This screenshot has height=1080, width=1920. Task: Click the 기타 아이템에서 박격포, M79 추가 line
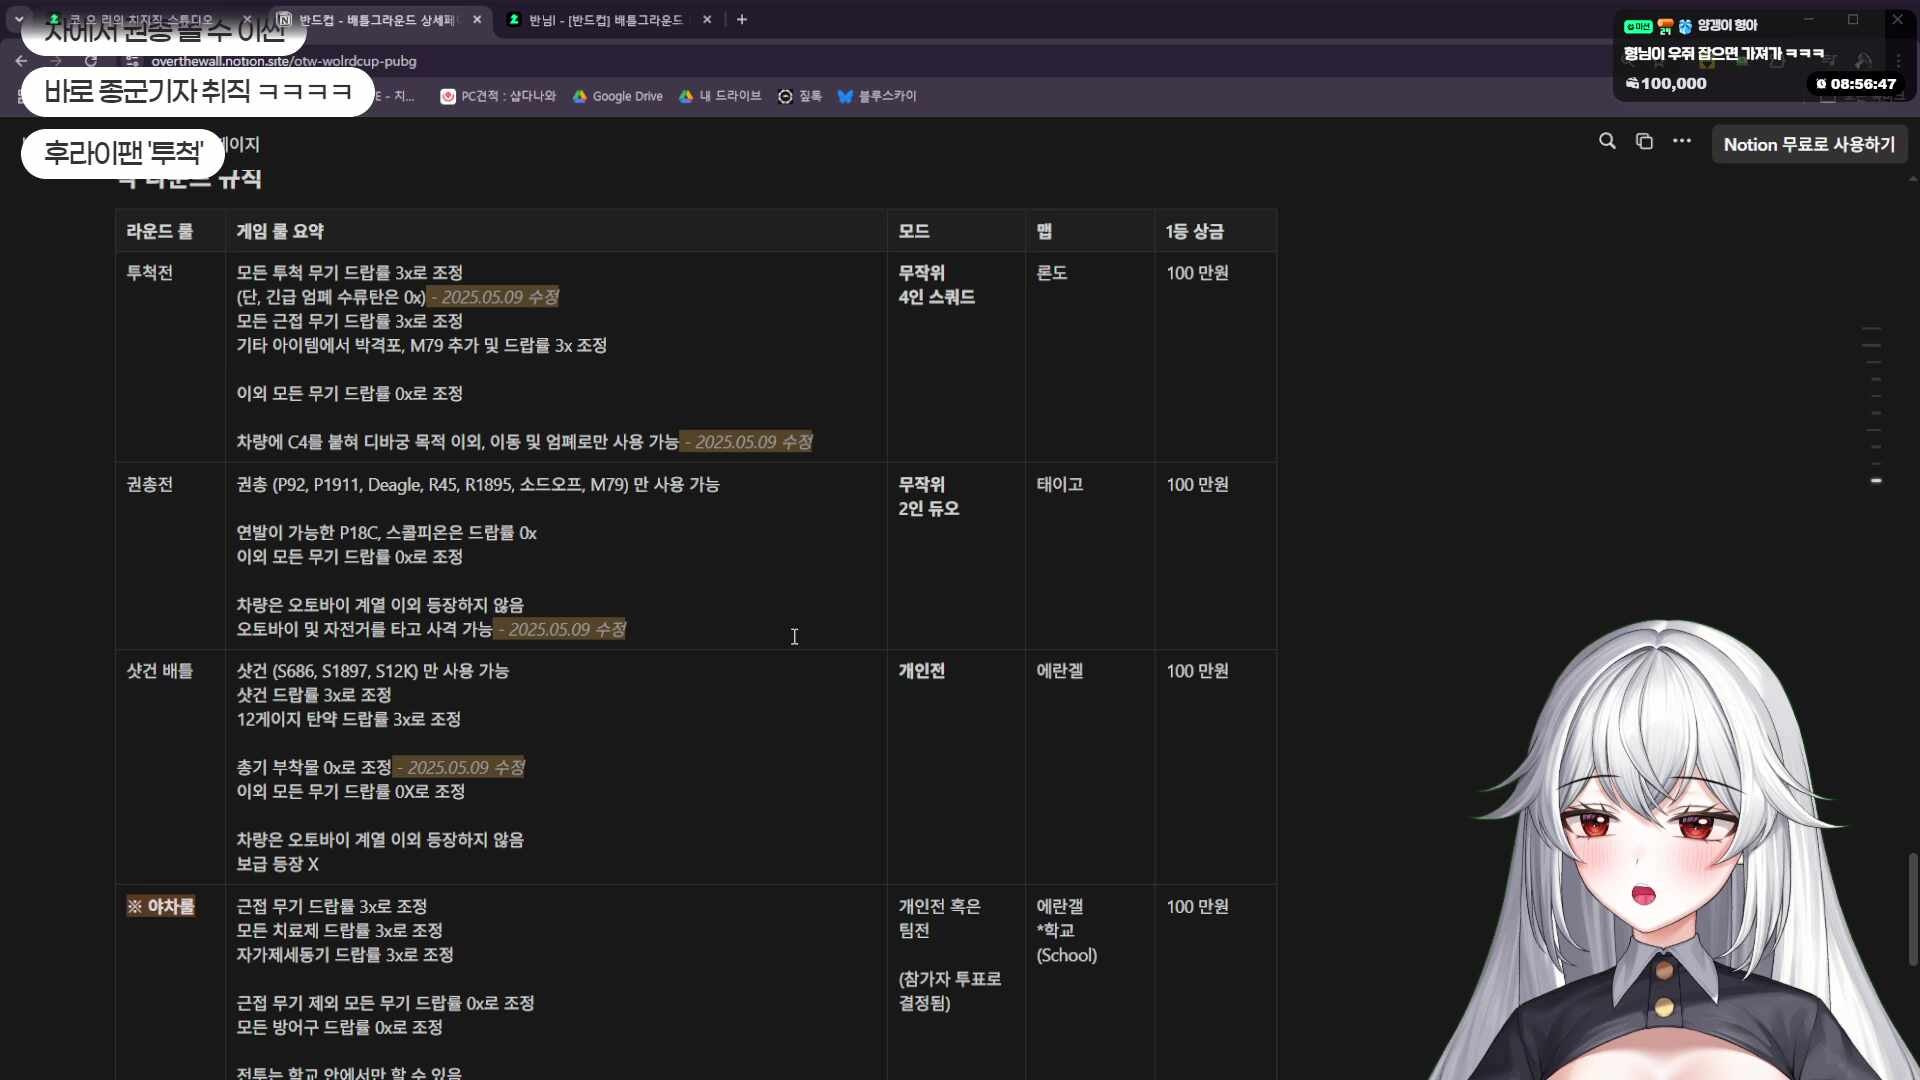[x=422, y=346]
